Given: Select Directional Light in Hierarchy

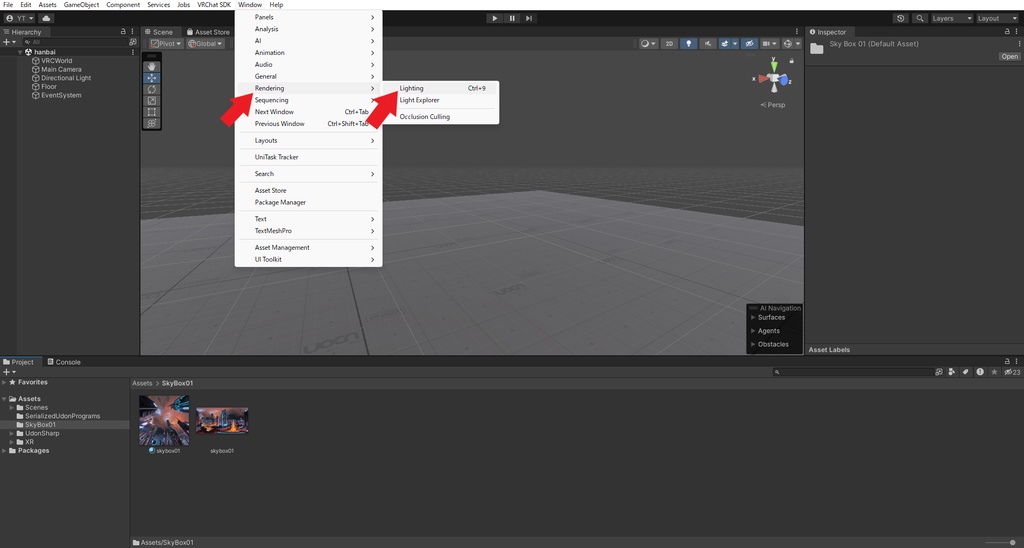Looking at the screenshot, I should coord(66,78).
